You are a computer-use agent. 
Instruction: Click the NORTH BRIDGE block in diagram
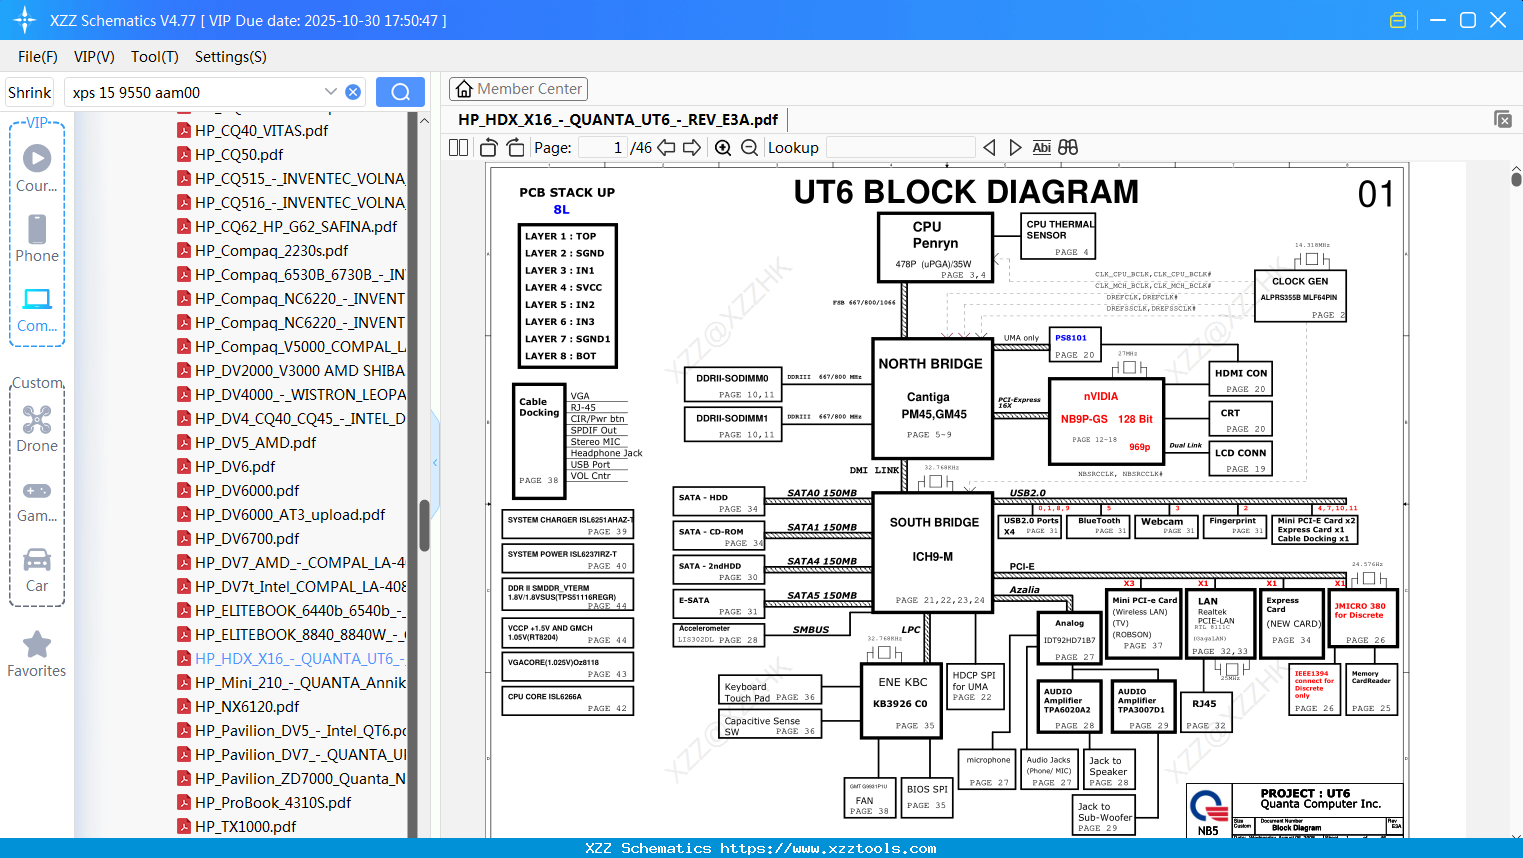pos(932,398)
